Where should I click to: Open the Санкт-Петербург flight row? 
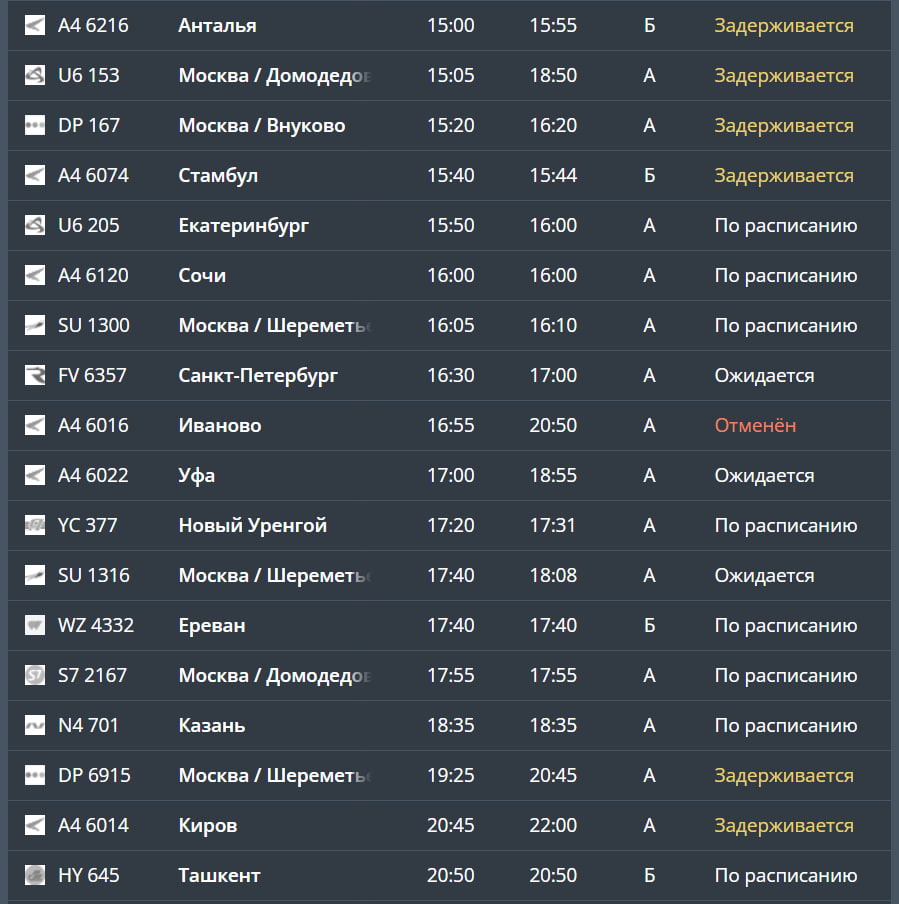point(258,375)
